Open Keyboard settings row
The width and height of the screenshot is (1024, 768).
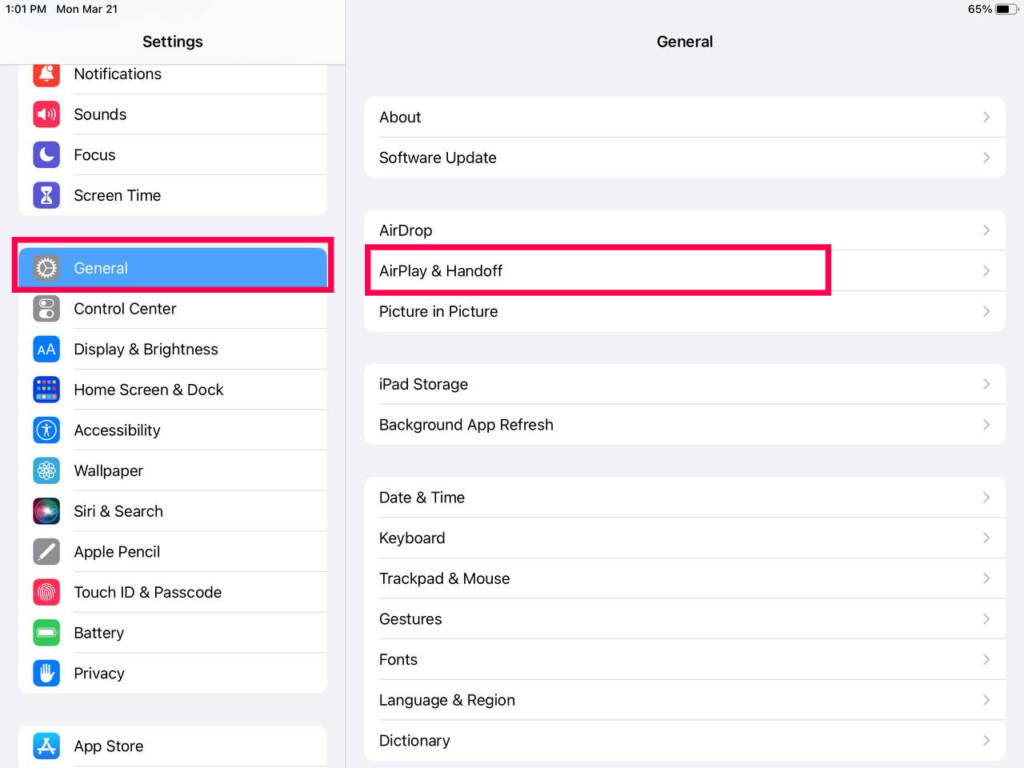[684, 538]
